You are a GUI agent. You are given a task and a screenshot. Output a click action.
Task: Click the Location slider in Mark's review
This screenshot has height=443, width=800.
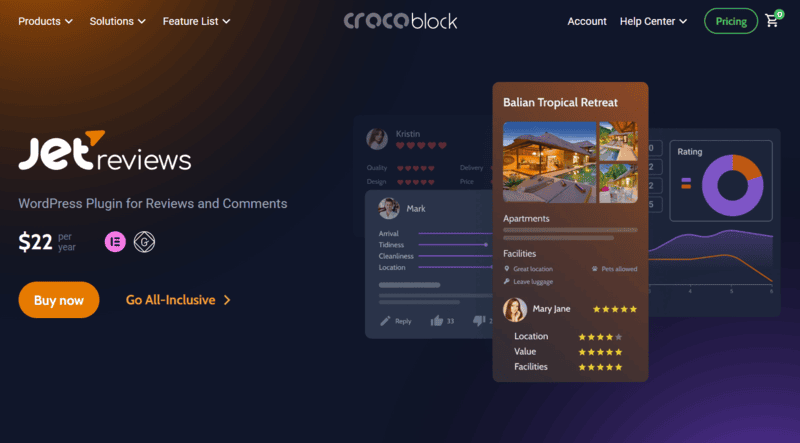point(455,267)
